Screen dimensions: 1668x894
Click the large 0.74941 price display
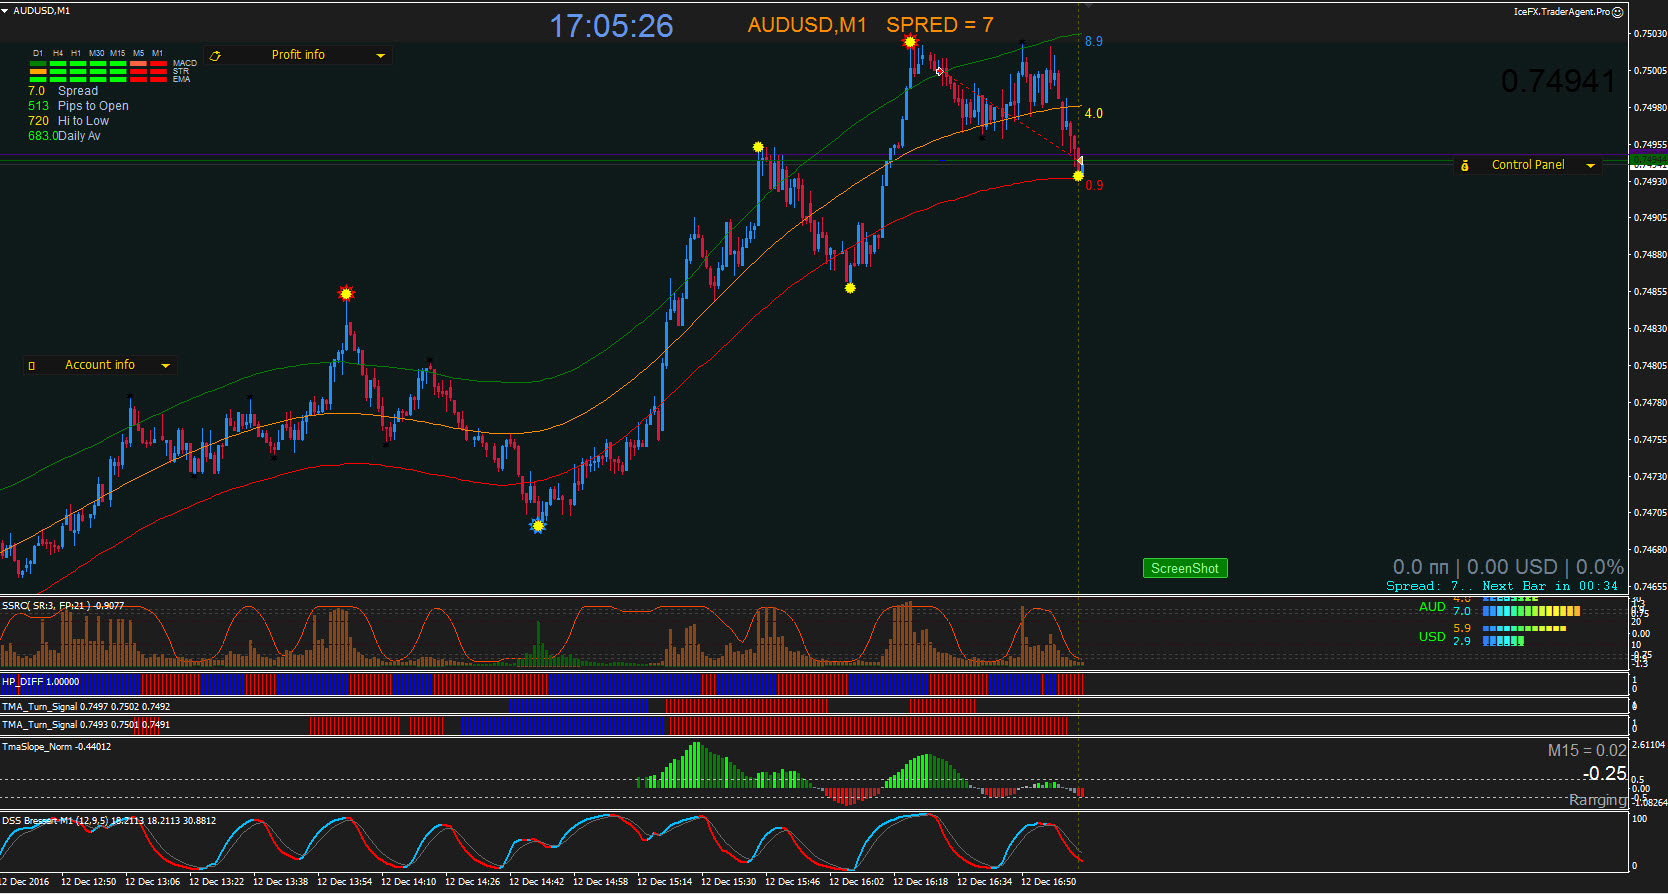click(1558, 81)
